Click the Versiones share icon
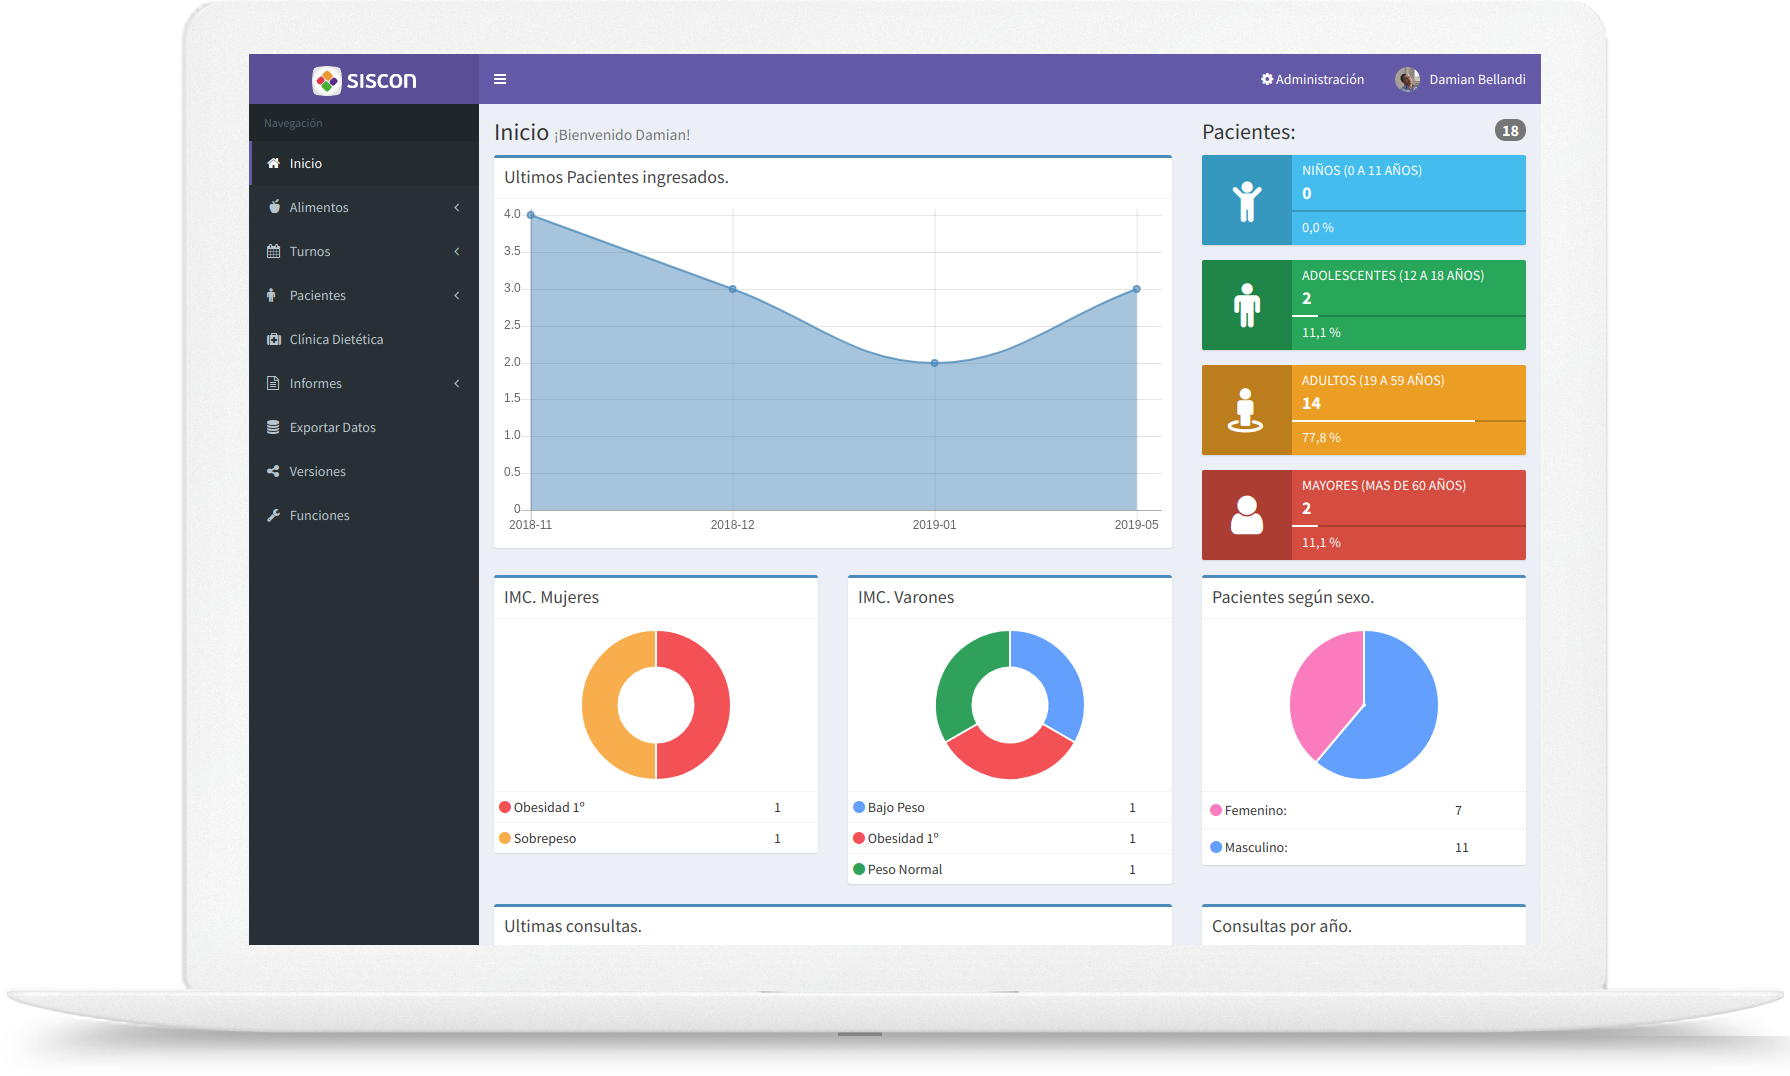 coord(273,471)
